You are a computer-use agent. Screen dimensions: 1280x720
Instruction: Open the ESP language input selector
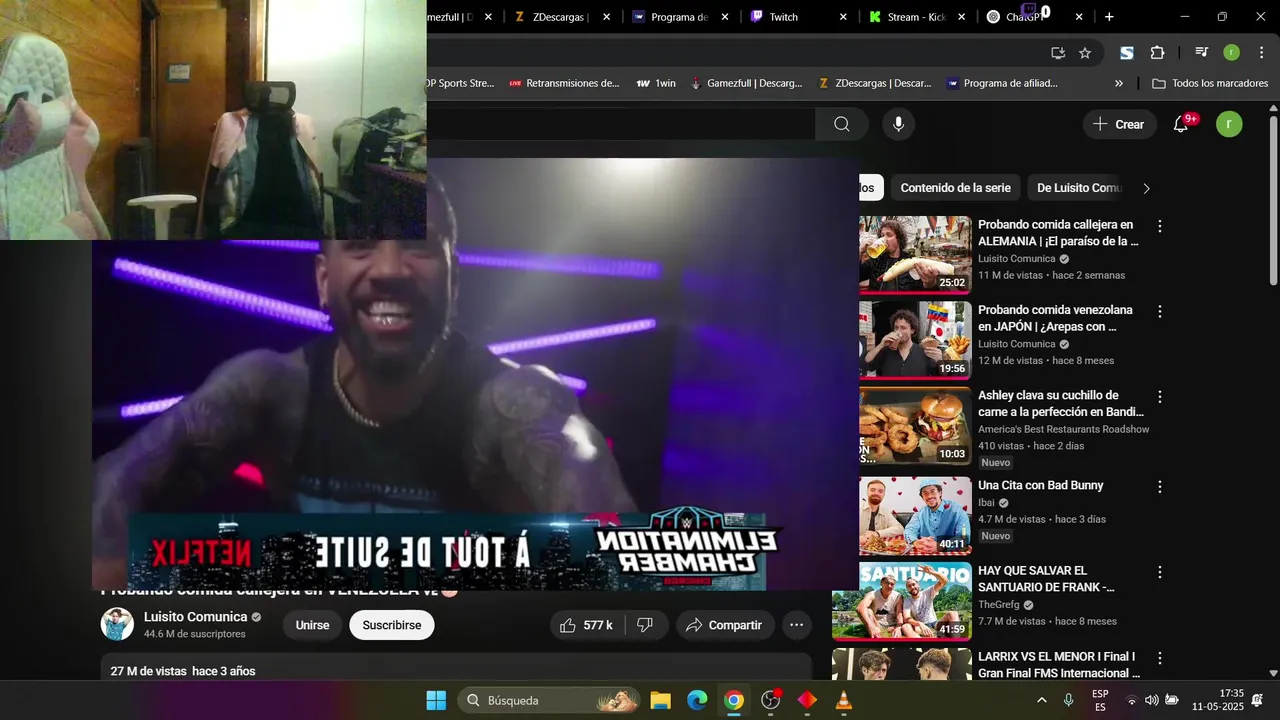[1100, 700]
